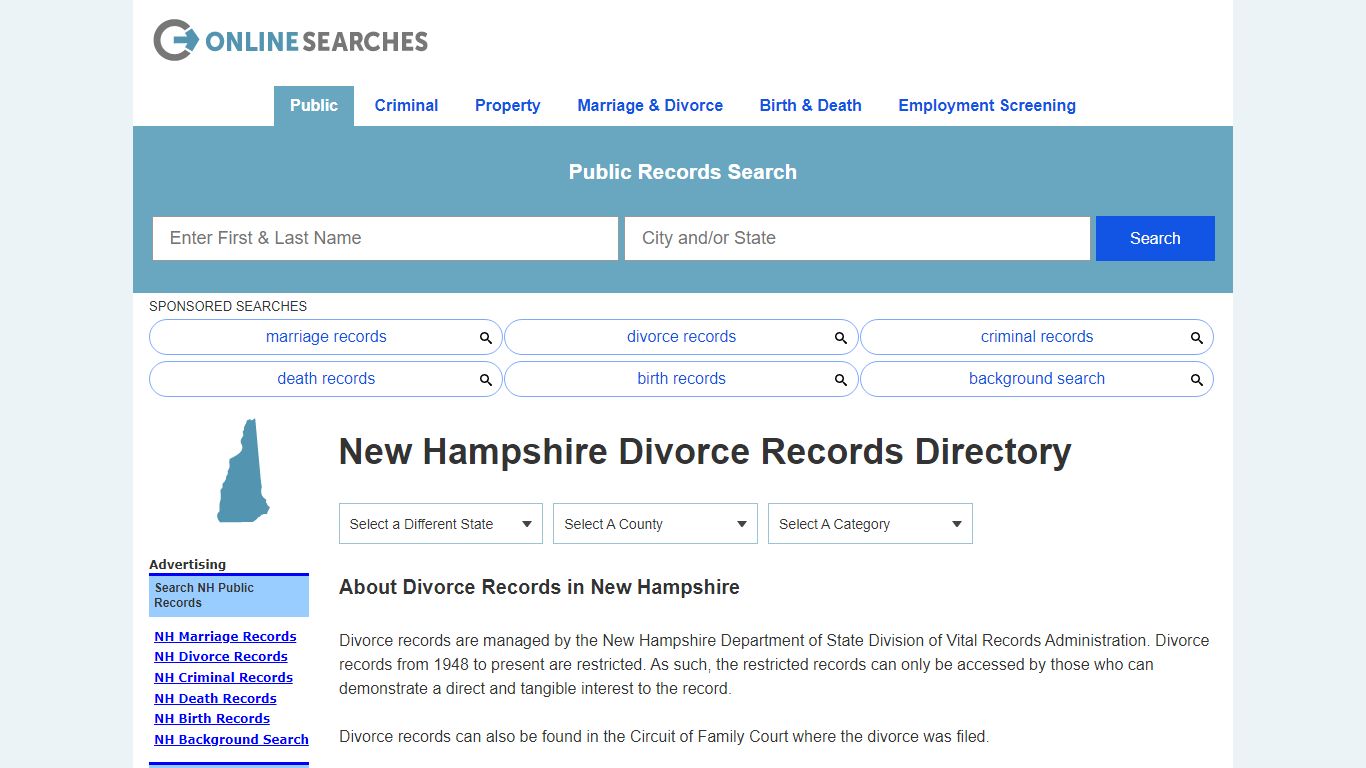Open the Select a Different State dropdown
This screenshot has width=1366, height=768.
coord(441,524)
